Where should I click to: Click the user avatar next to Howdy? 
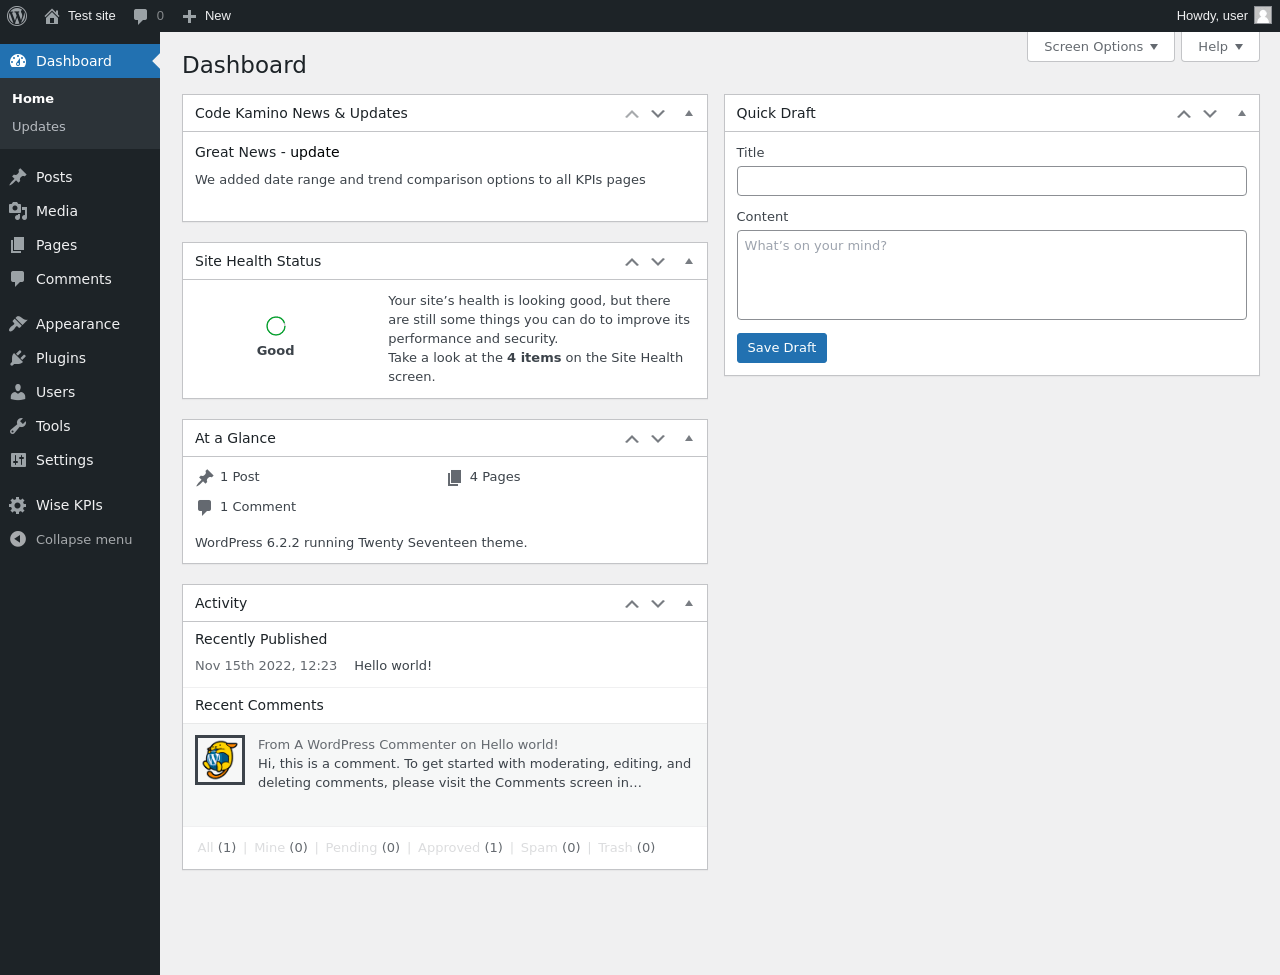(1263, 16)
